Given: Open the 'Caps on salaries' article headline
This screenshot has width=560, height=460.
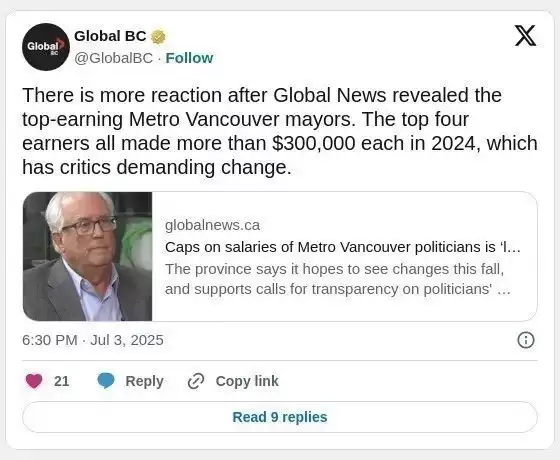Looking at the screenshot, I should click(342, 247).
